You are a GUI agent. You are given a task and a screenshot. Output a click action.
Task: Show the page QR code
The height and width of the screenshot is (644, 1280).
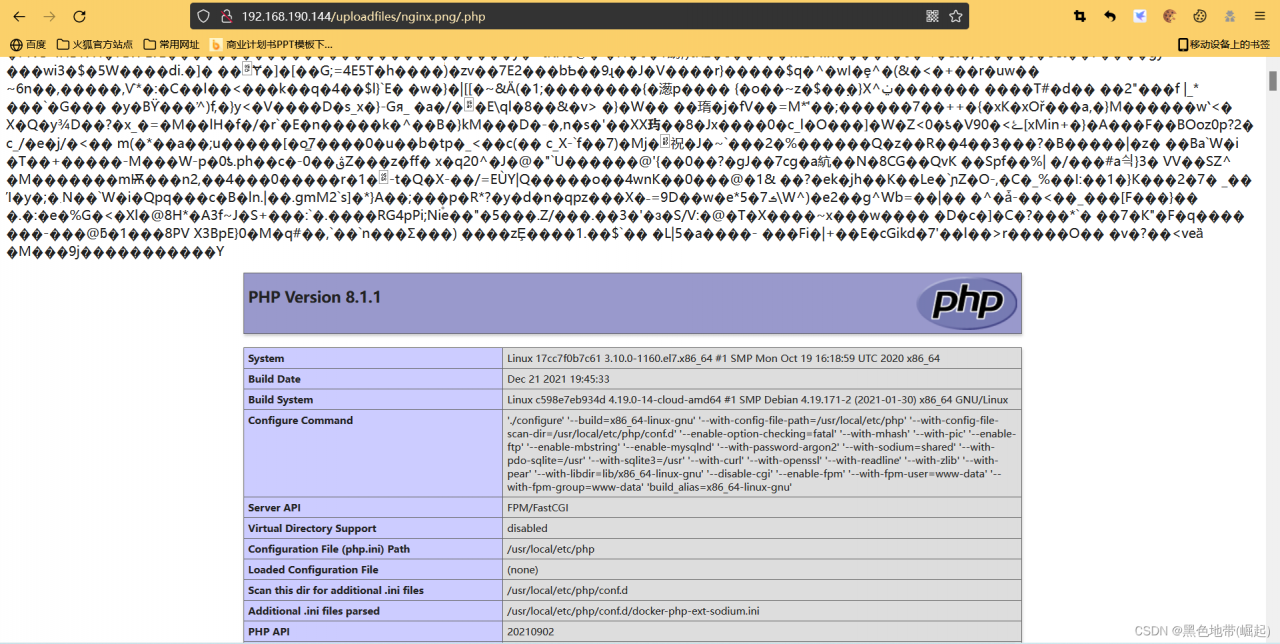(x=932, y=16)
